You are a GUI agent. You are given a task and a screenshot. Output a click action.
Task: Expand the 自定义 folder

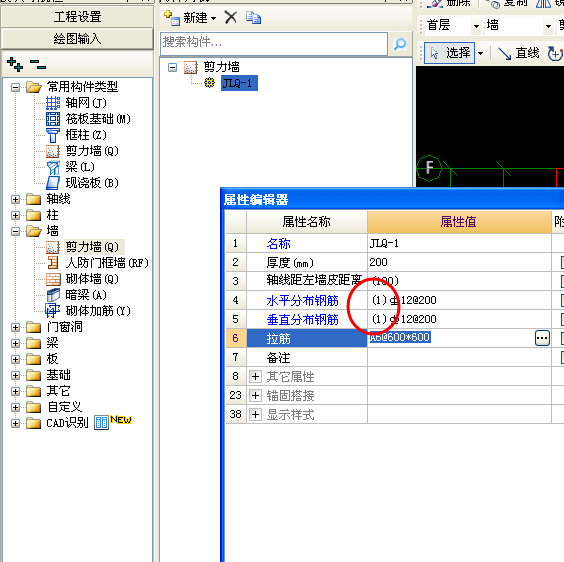pyautogui.click(x=15, y=407)
